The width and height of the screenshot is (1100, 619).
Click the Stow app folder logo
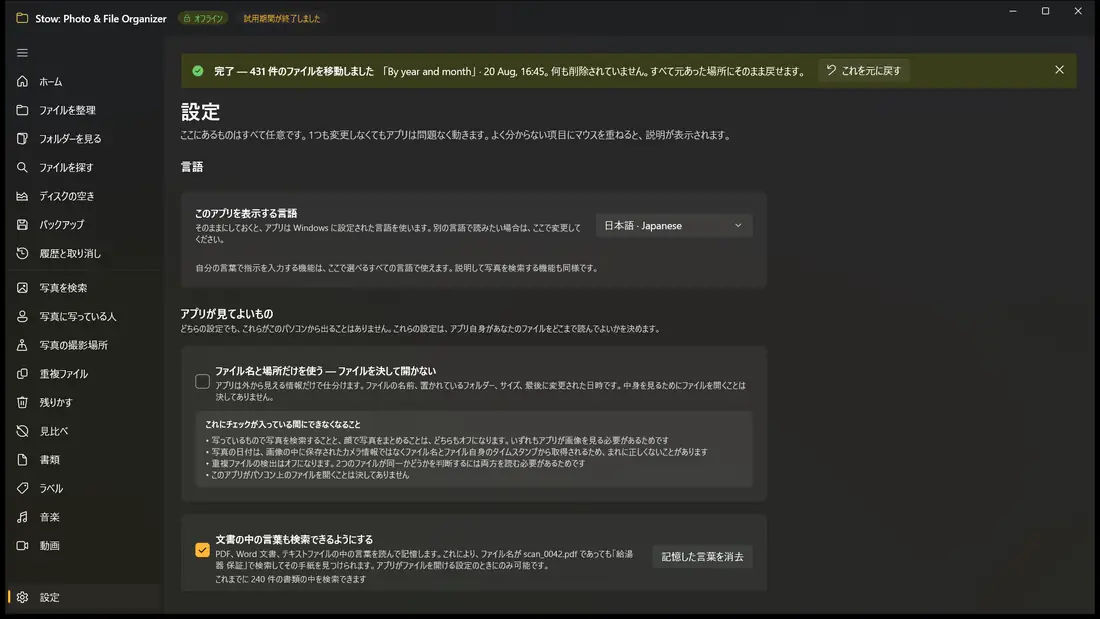22,18
